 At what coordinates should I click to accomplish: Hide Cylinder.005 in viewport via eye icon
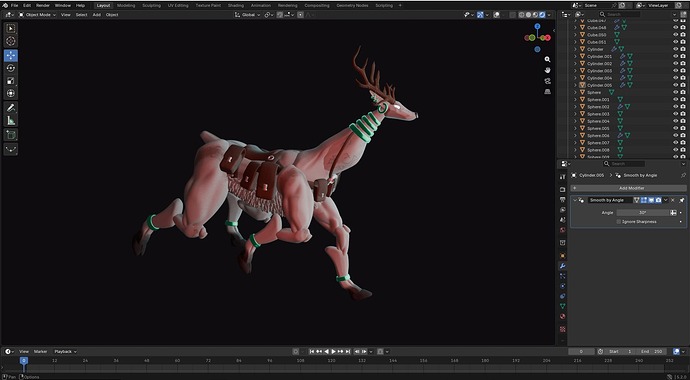click(675, 85)
